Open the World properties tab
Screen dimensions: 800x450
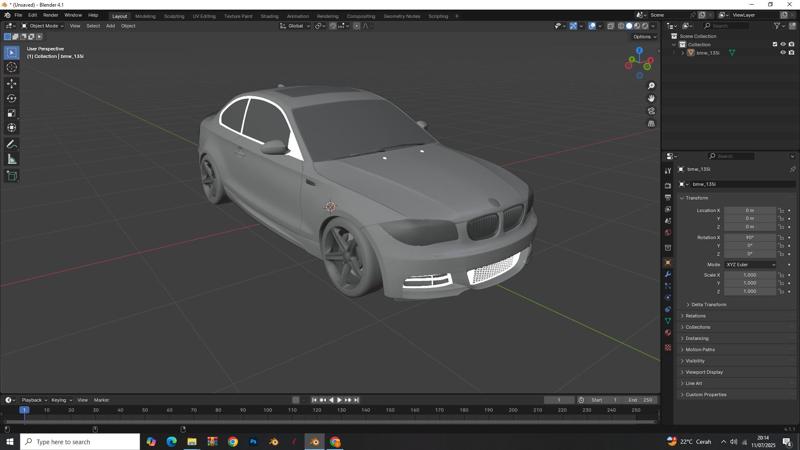[668, 233]
